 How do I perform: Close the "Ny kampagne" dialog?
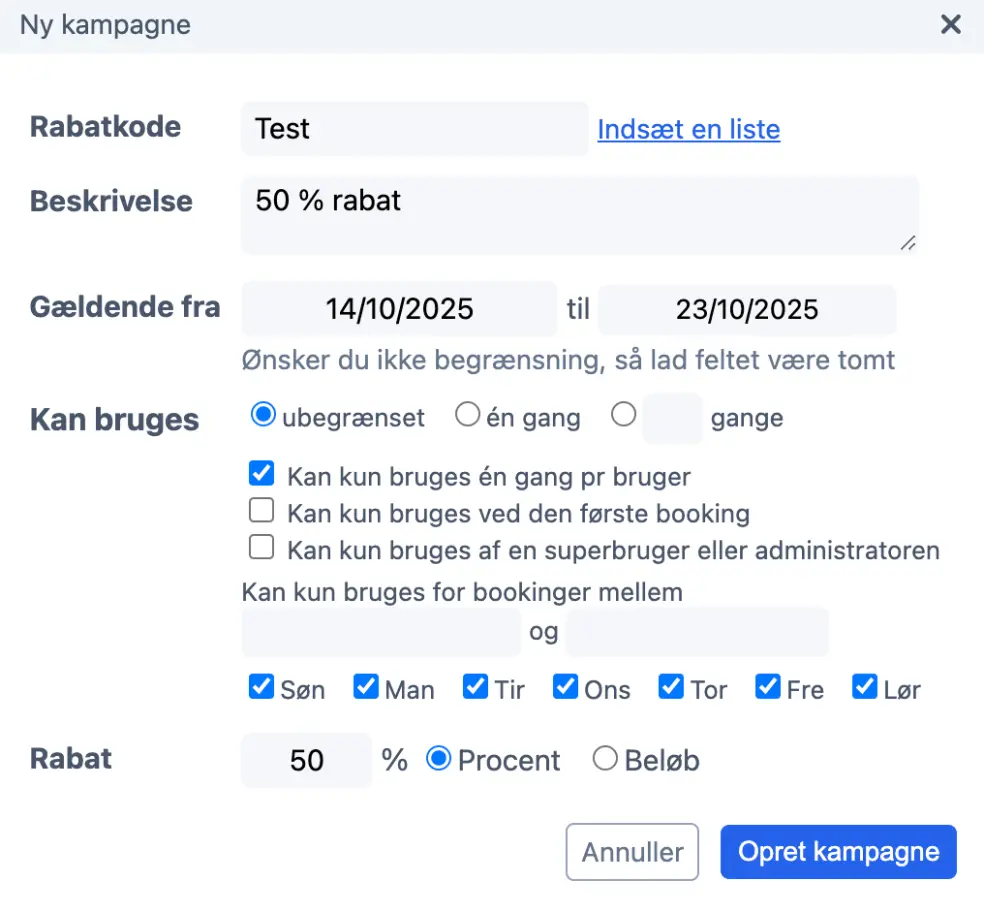pos(950,25)
